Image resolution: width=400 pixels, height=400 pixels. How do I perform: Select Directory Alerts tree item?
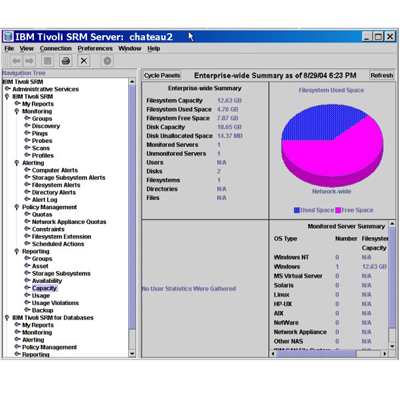pos(54,192)
